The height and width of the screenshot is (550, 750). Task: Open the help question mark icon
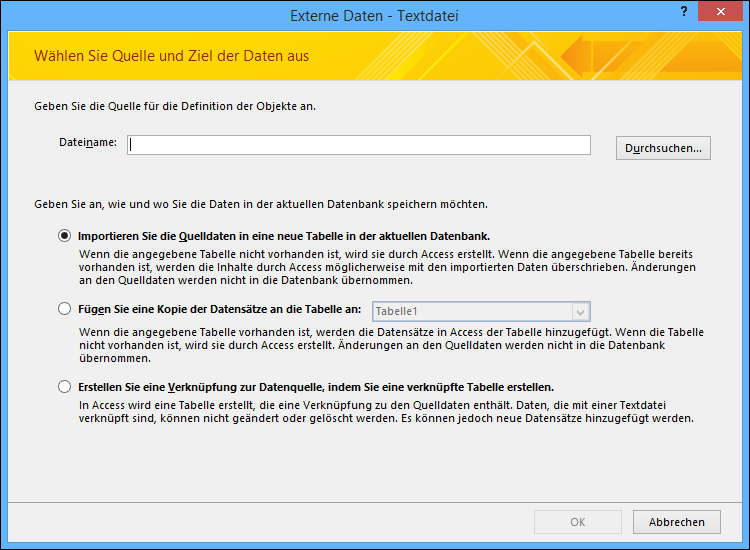684,11
